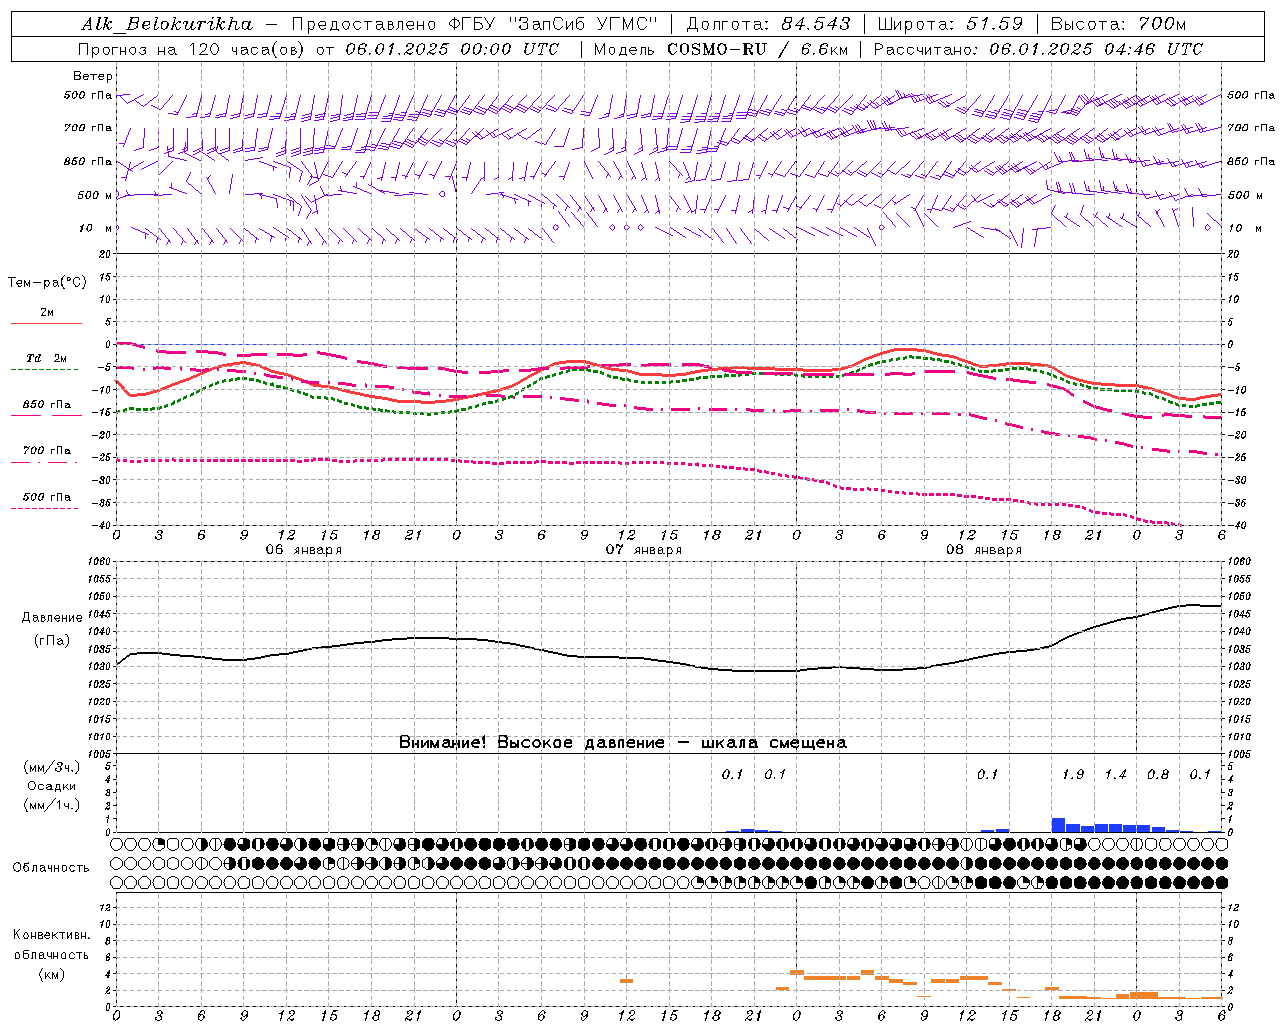The image size is (1280, 1024).
Task: Click the 07 января date label
Action: (x=643, y=550)
